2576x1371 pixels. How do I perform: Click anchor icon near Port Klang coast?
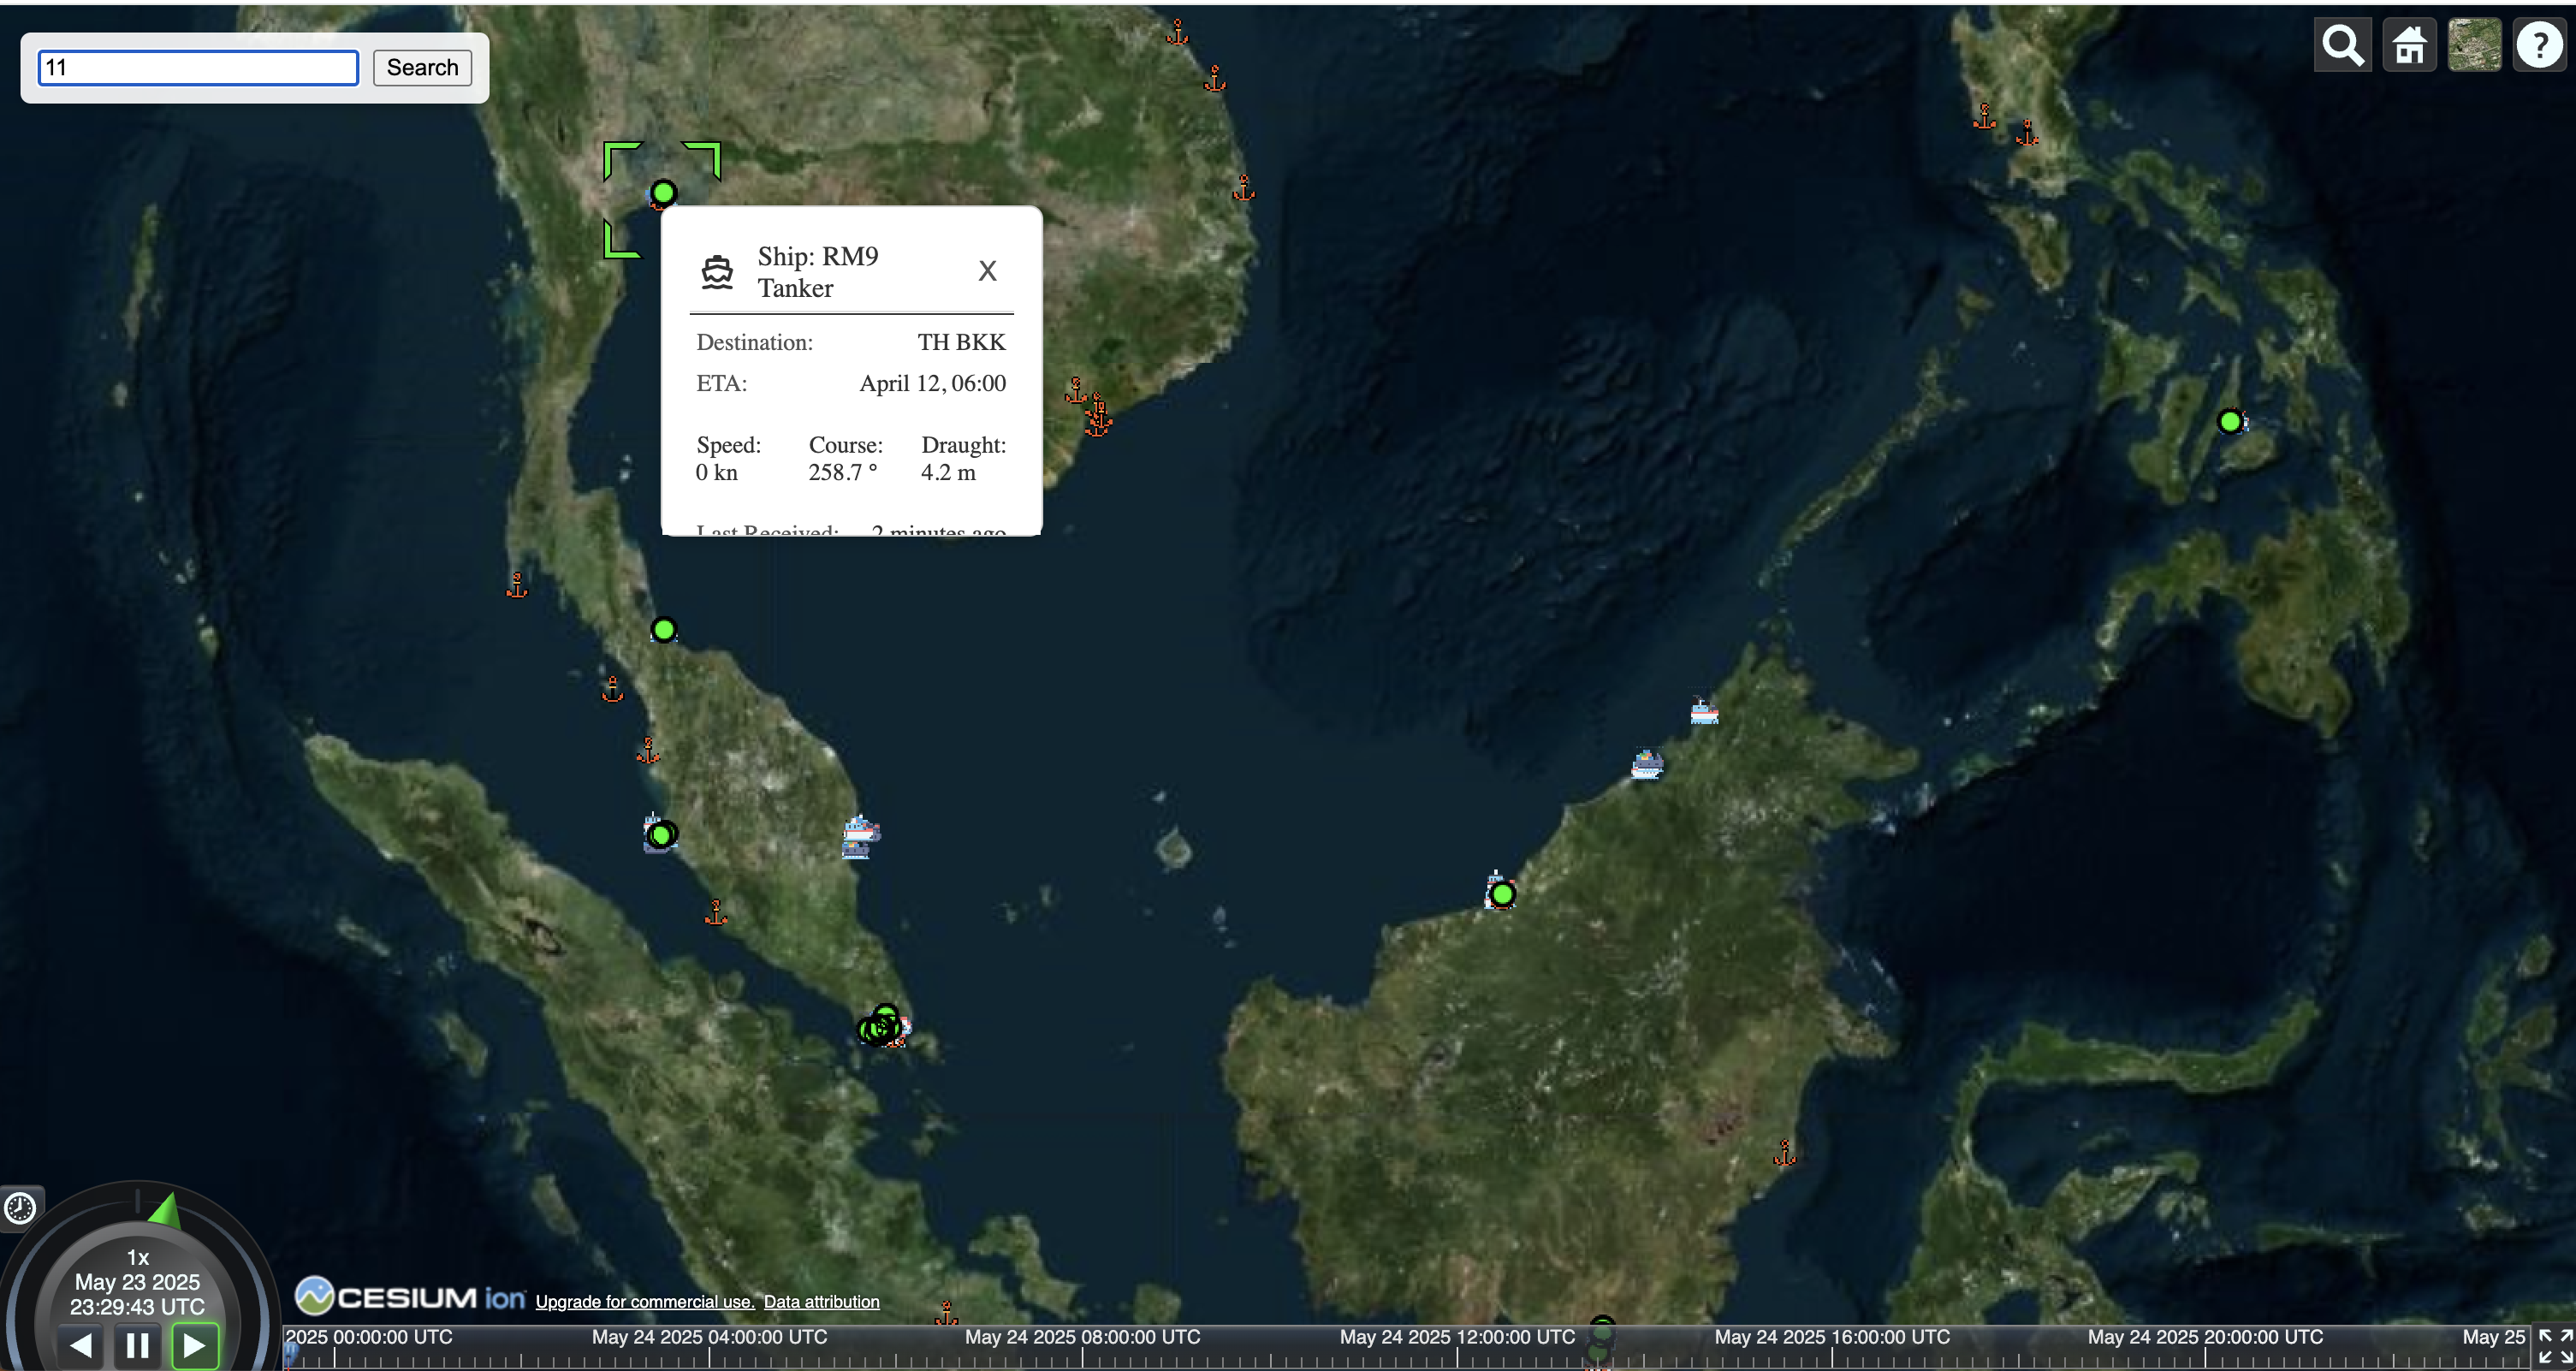pos(715,912)
